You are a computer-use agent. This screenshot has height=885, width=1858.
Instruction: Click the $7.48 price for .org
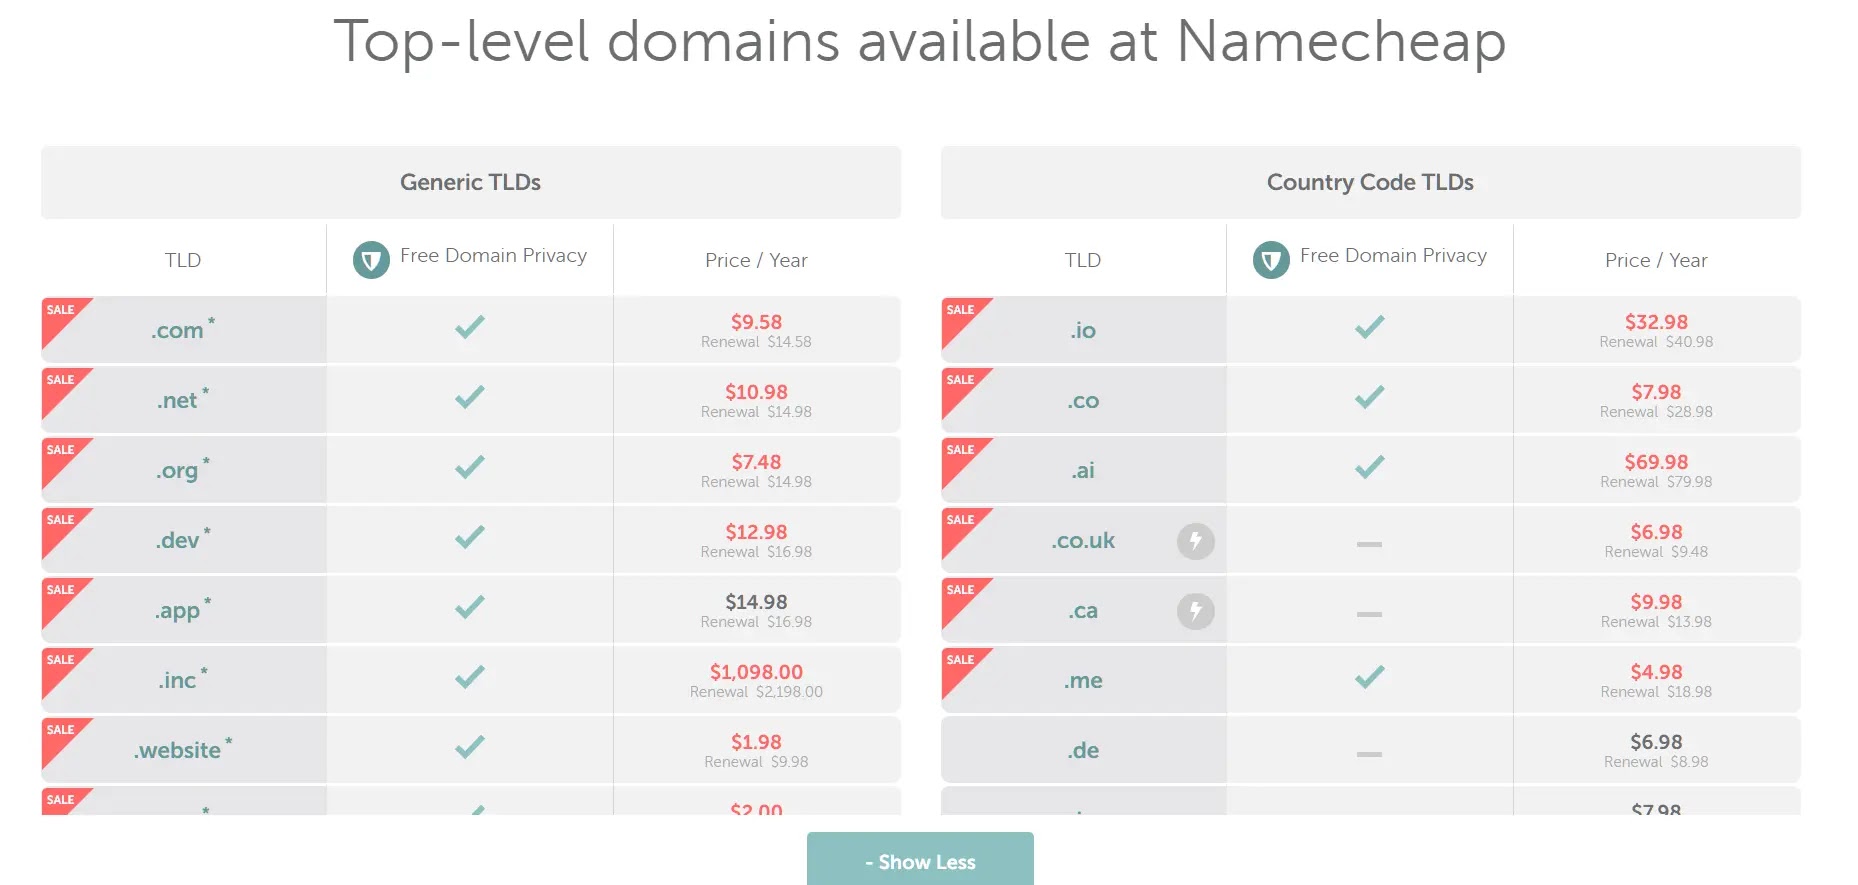click(x=756, y=462)
